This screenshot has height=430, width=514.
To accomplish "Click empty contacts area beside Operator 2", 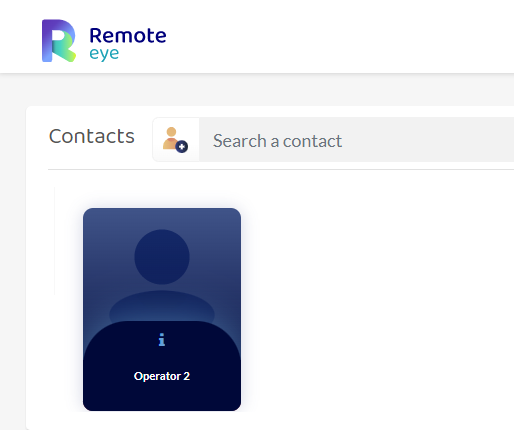I will pos(377,300).
